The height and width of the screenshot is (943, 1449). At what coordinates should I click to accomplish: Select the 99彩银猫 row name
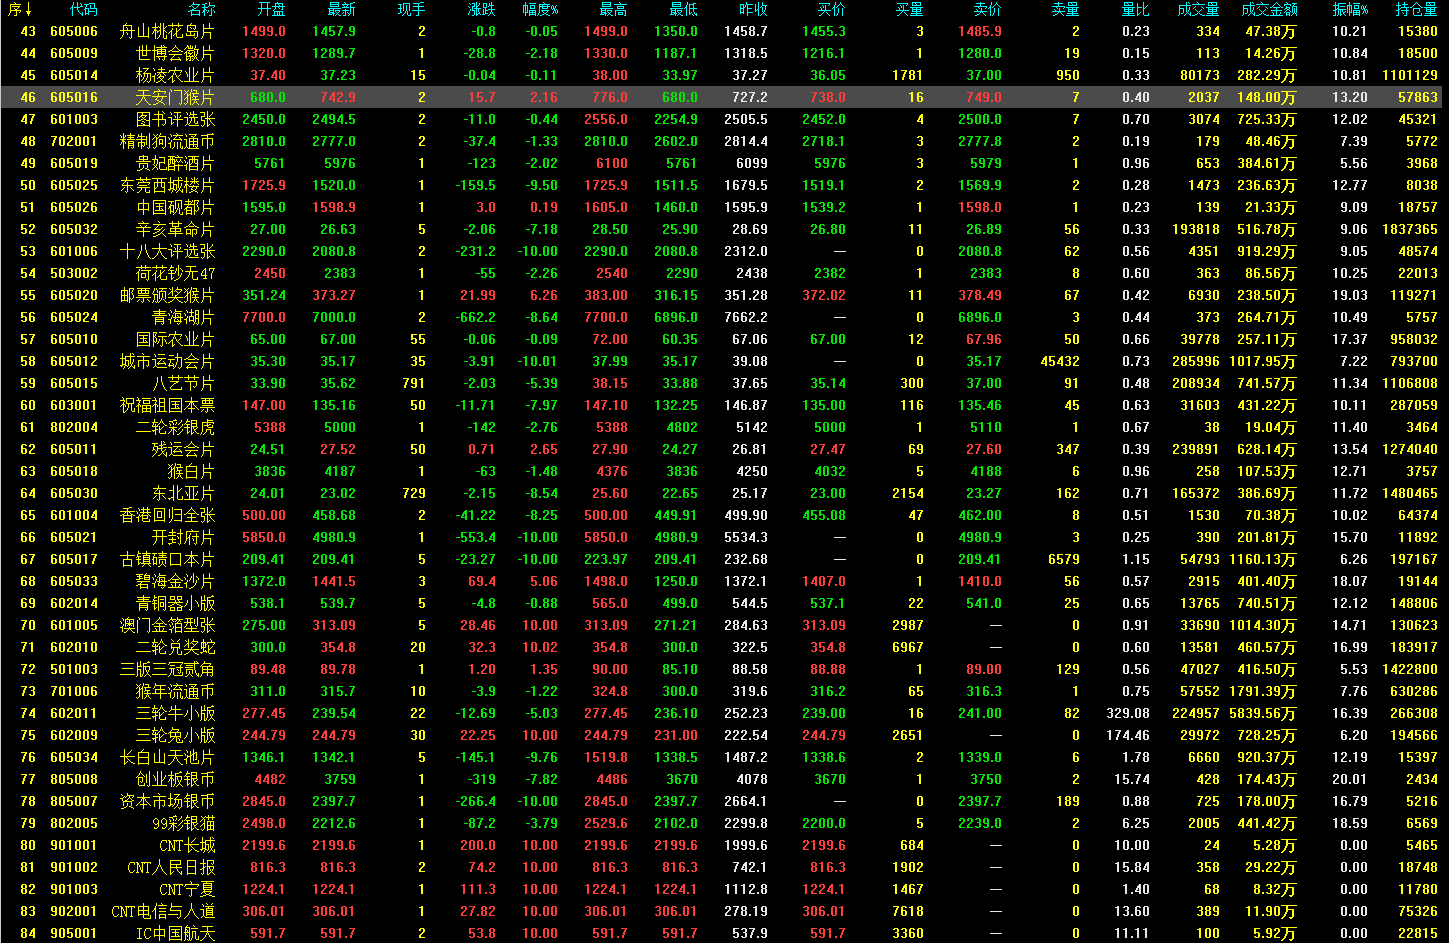pyautogui.click(x=183, y=823)
